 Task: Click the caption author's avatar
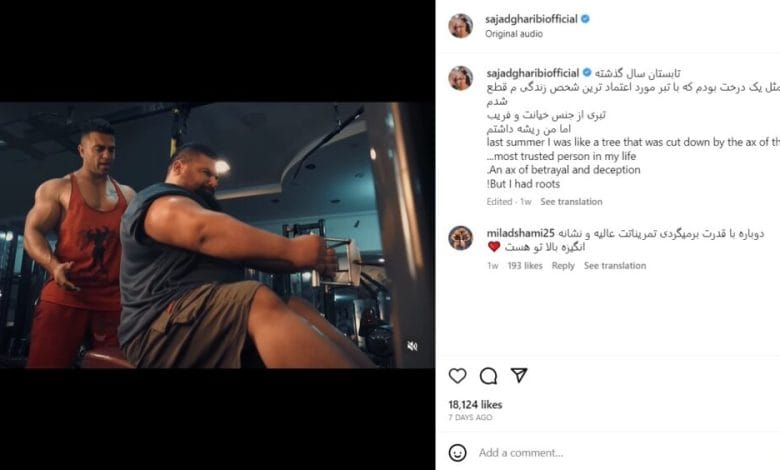point(460,78)
